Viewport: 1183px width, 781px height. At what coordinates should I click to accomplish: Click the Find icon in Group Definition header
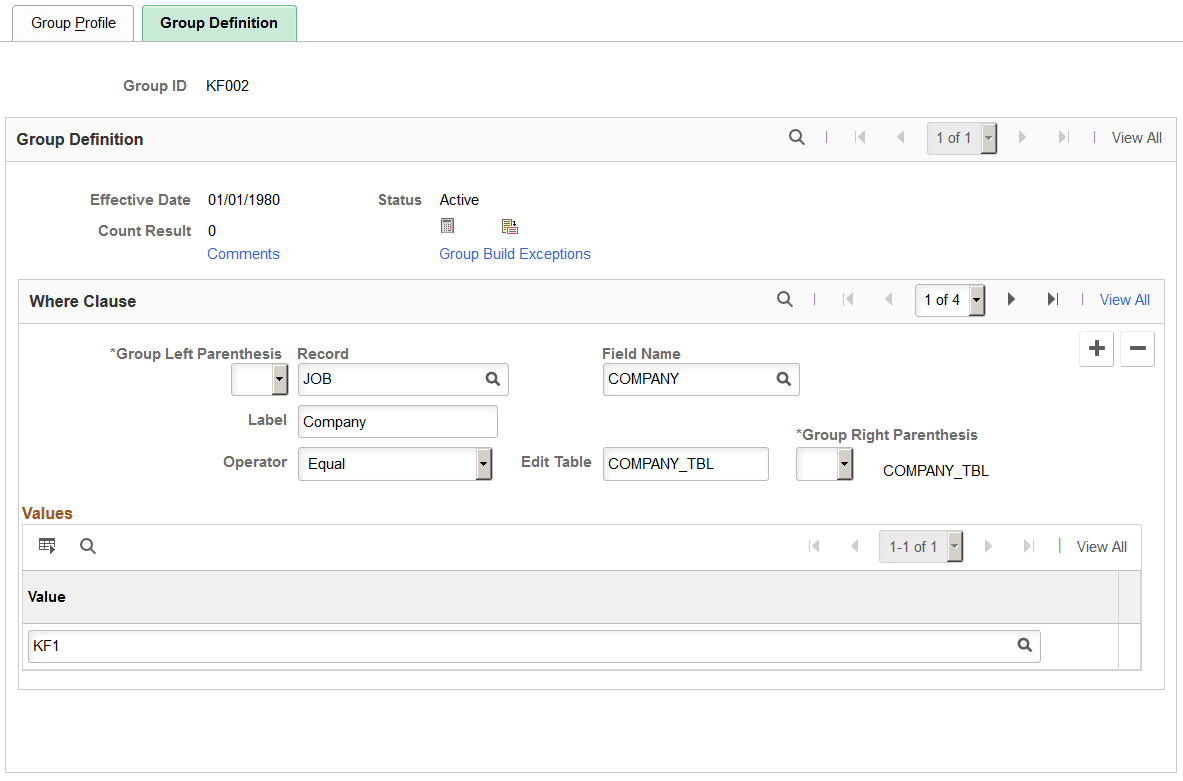pos(796,137)
